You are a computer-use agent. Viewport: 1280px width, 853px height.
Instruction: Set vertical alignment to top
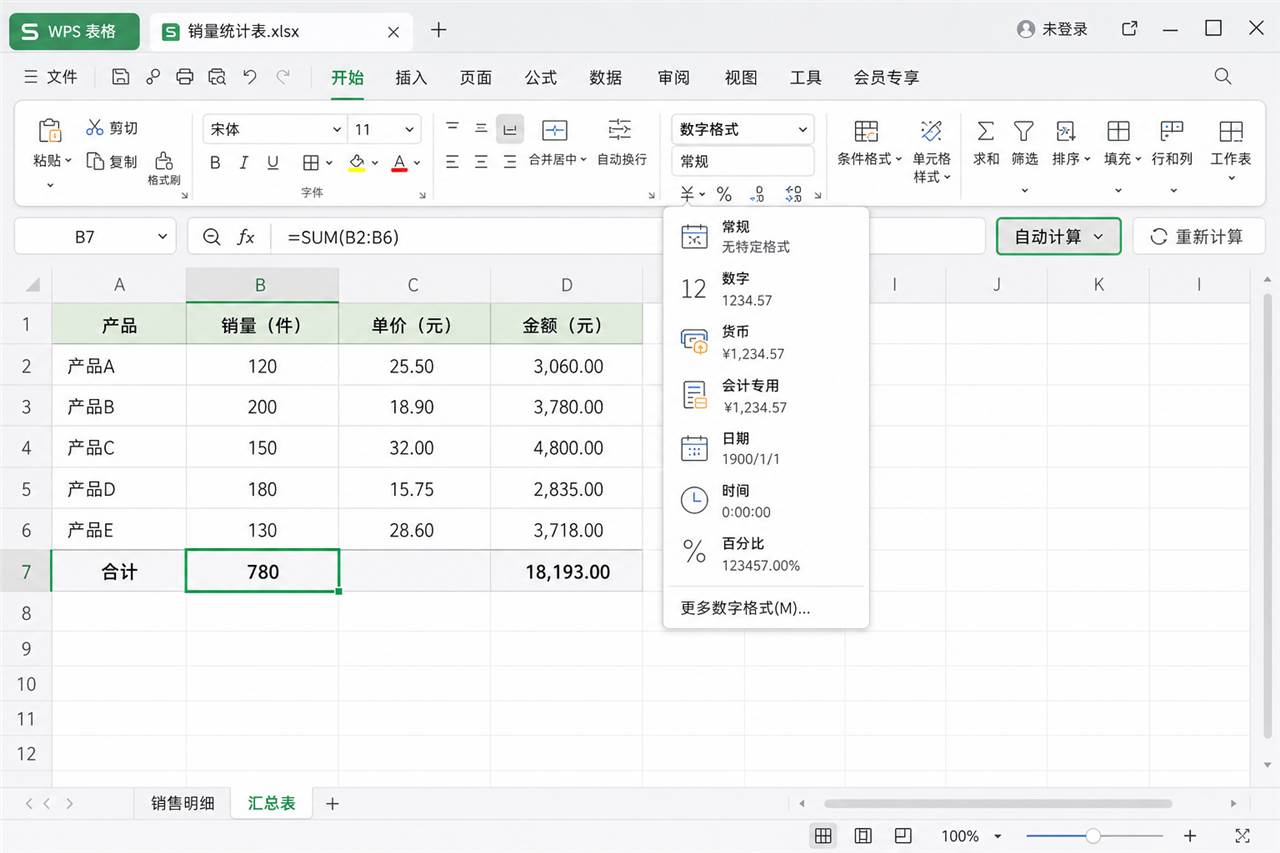tap(452, 128)
